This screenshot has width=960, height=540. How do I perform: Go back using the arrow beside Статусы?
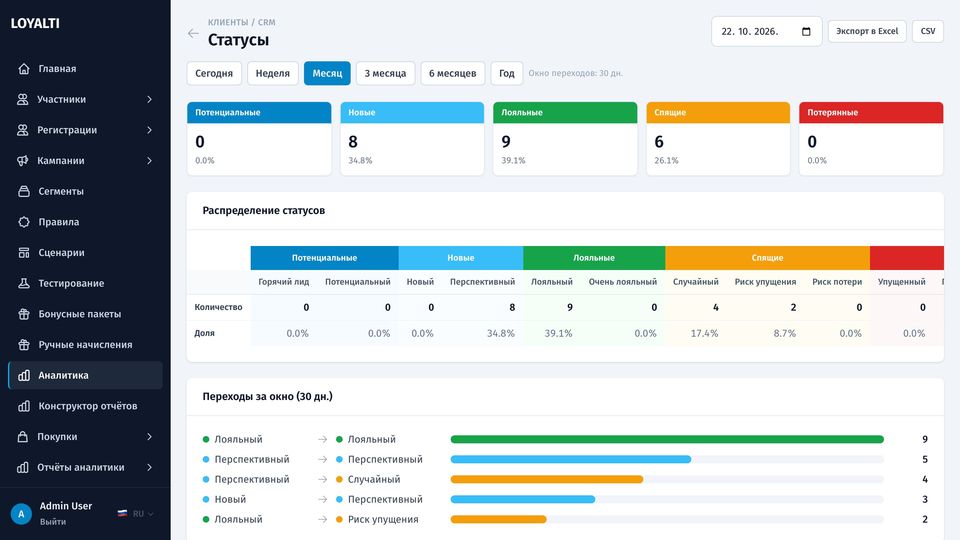pos(193,33)
